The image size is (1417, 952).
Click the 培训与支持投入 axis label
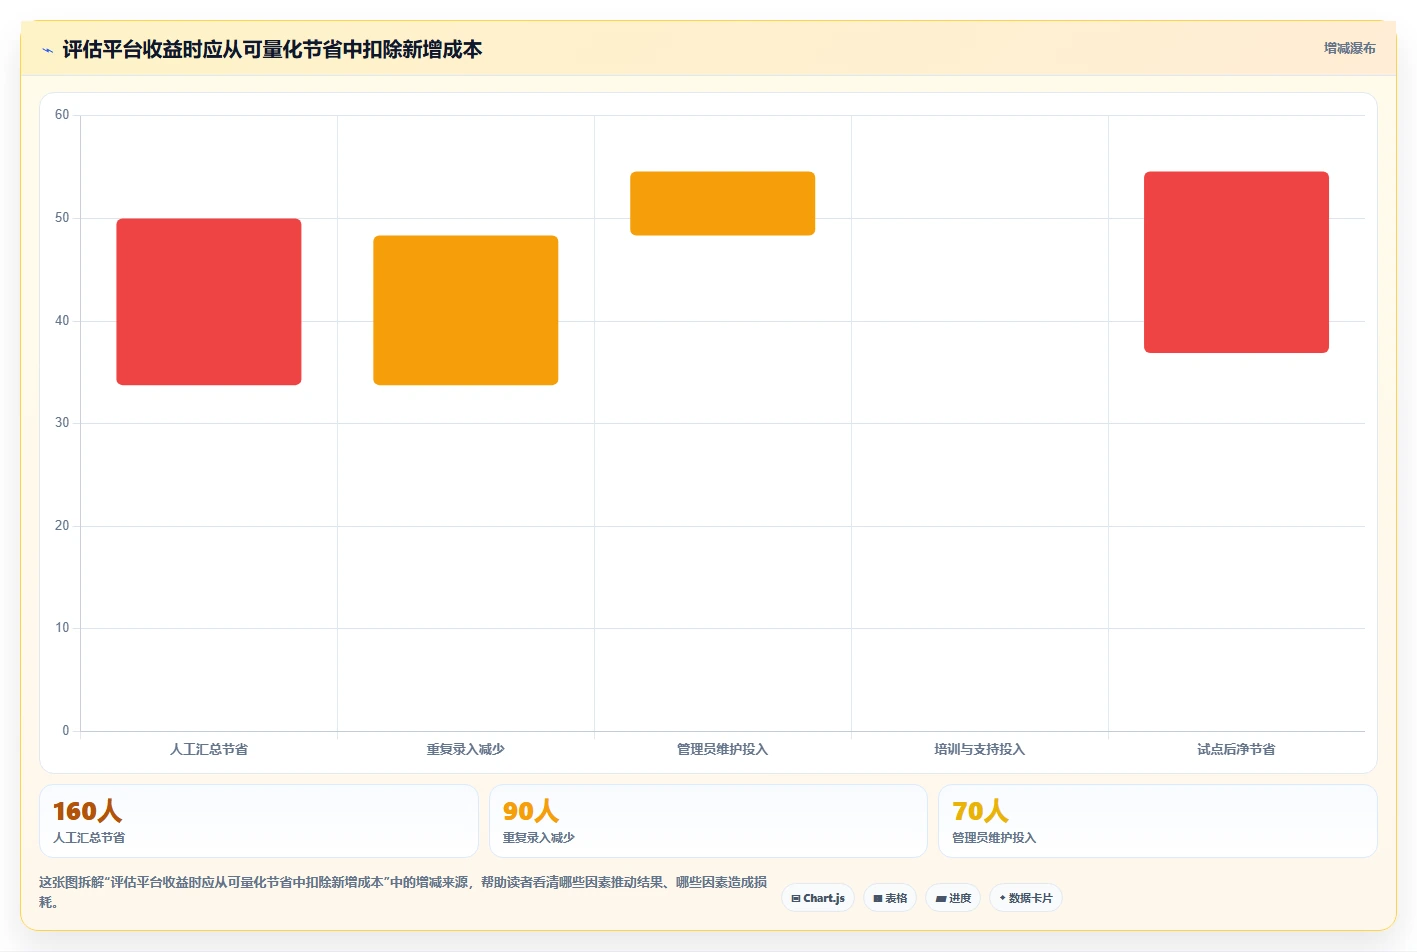pos(980,749)
